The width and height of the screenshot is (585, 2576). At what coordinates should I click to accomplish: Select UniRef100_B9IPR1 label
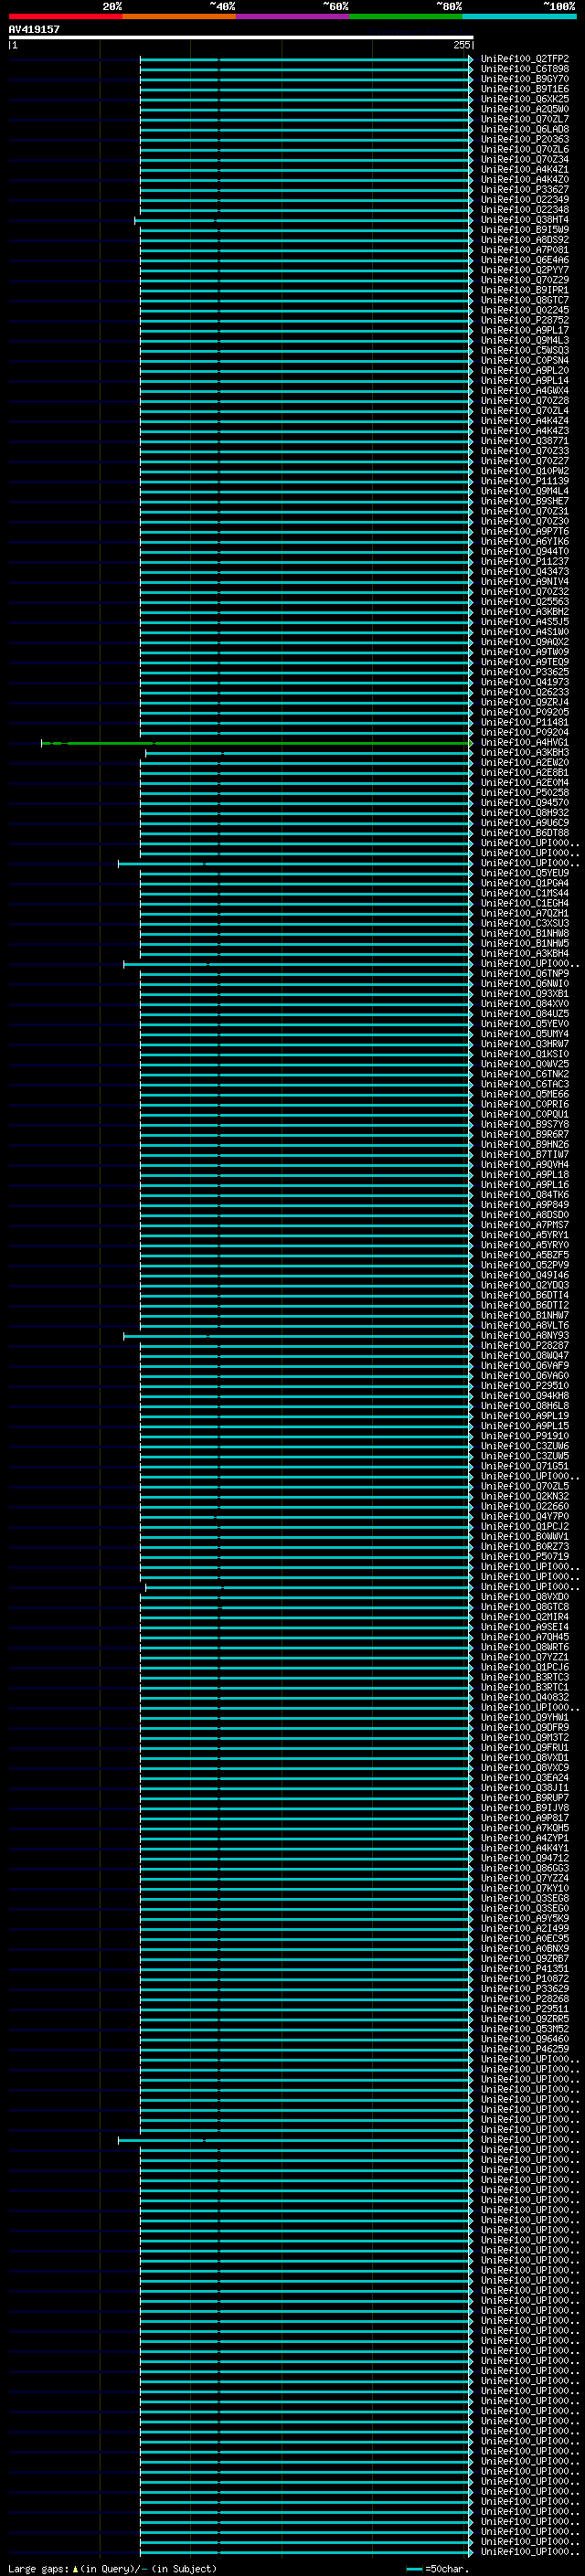tap(525, 290)
